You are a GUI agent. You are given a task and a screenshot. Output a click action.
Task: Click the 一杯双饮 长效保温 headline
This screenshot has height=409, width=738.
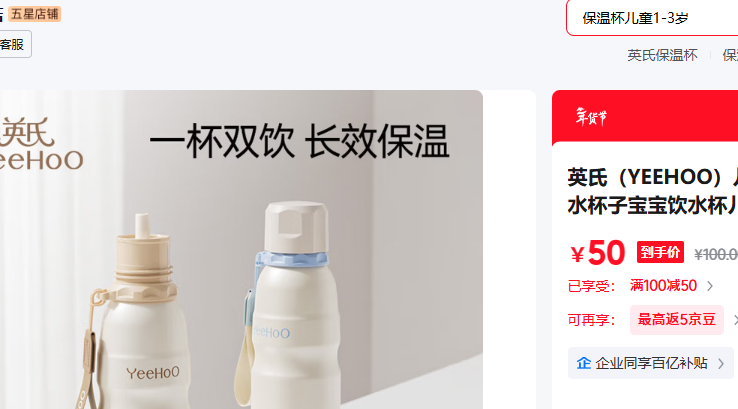coord(299,141)
